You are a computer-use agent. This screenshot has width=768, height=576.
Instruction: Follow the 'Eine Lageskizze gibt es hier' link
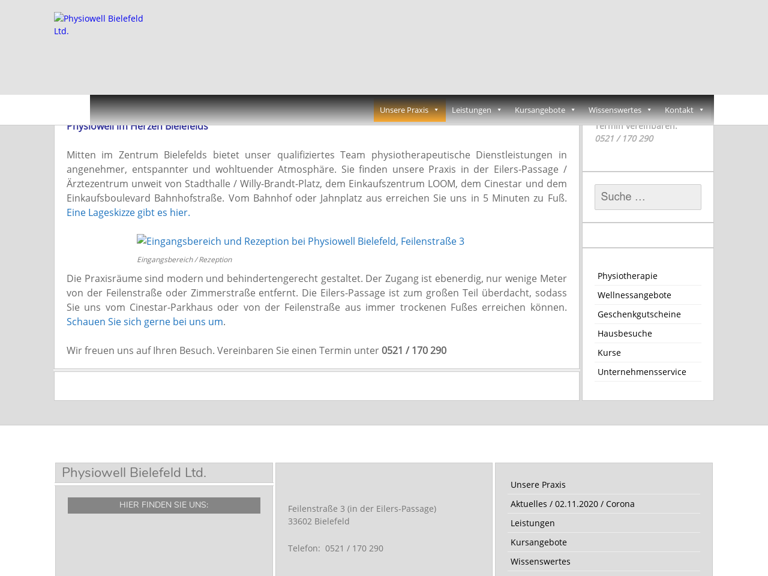coord(128,213)
